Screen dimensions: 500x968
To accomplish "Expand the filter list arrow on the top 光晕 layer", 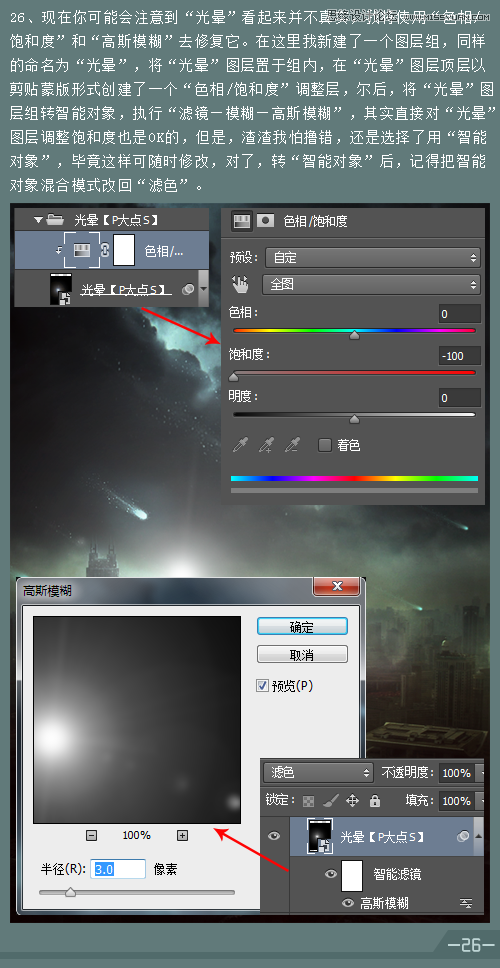I will (x=202, y=288).
